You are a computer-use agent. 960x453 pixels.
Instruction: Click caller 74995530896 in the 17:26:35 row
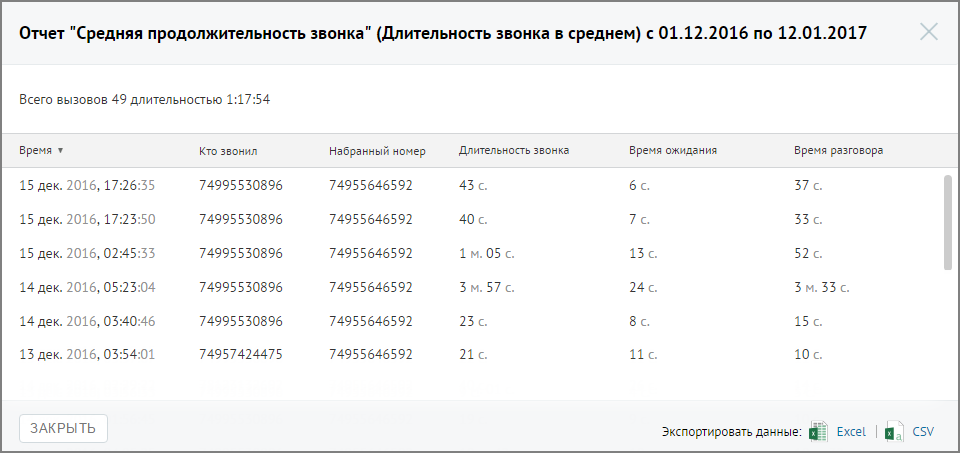[x=241, y=185]
